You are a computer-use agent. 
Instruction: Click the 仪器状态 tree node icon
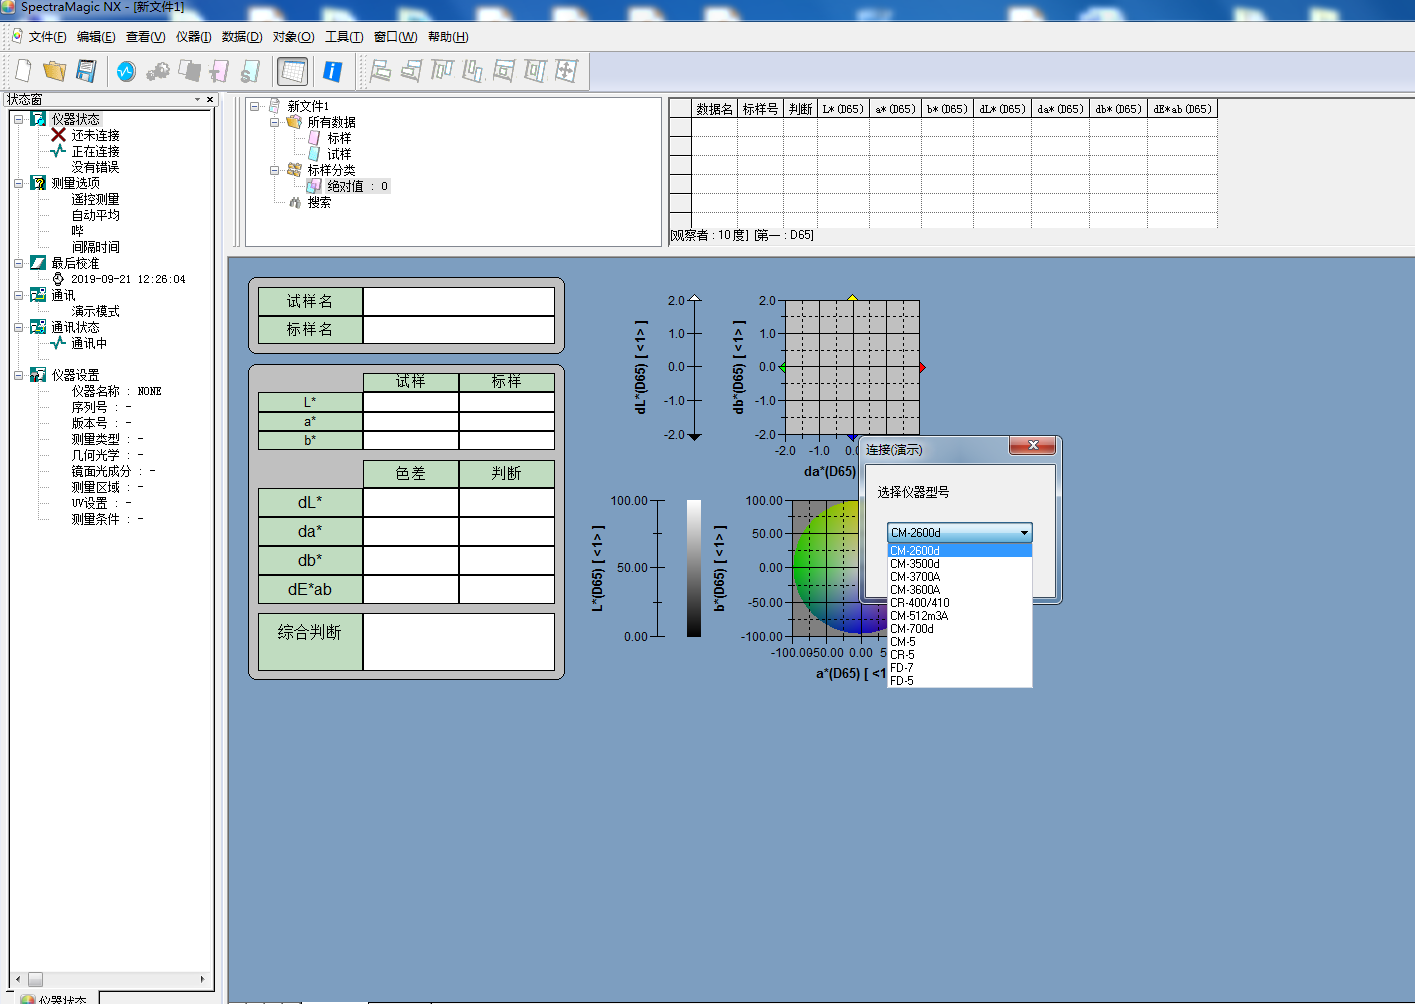tap(38, 119)
